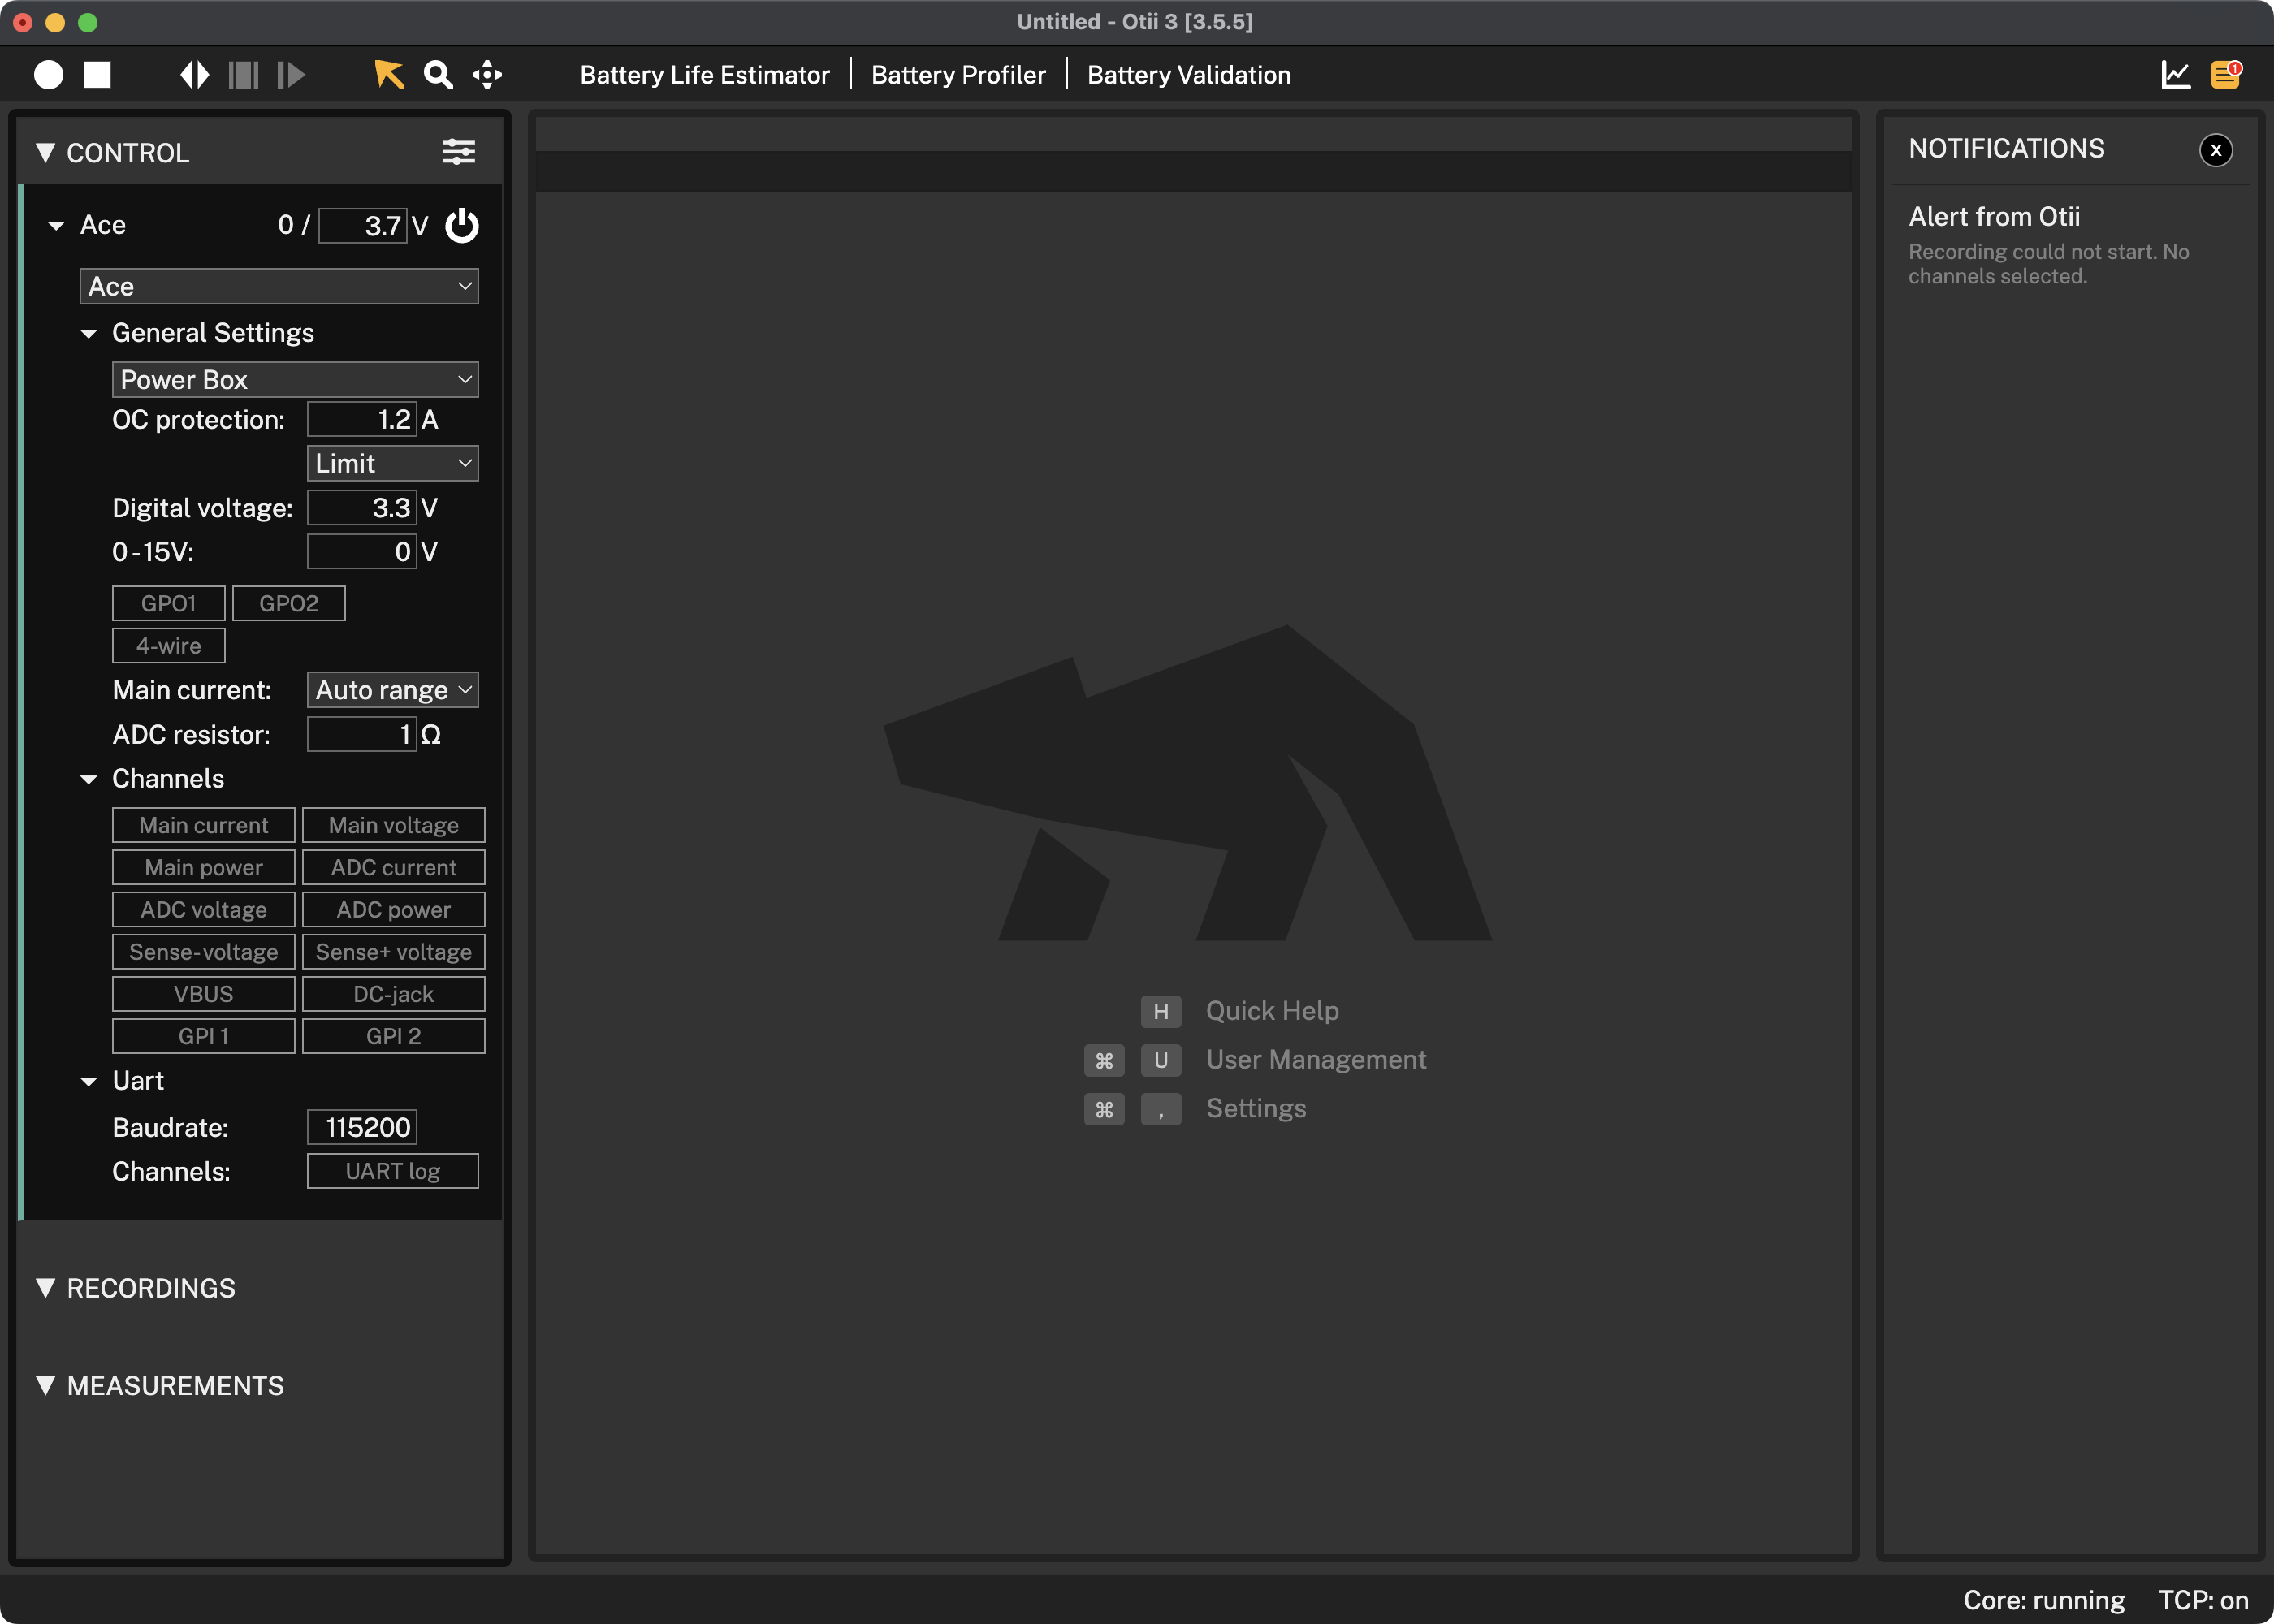Screen dimensions: 2274x1624
Task: Enable the ADC voltage channel
Action: pos(204,909)
